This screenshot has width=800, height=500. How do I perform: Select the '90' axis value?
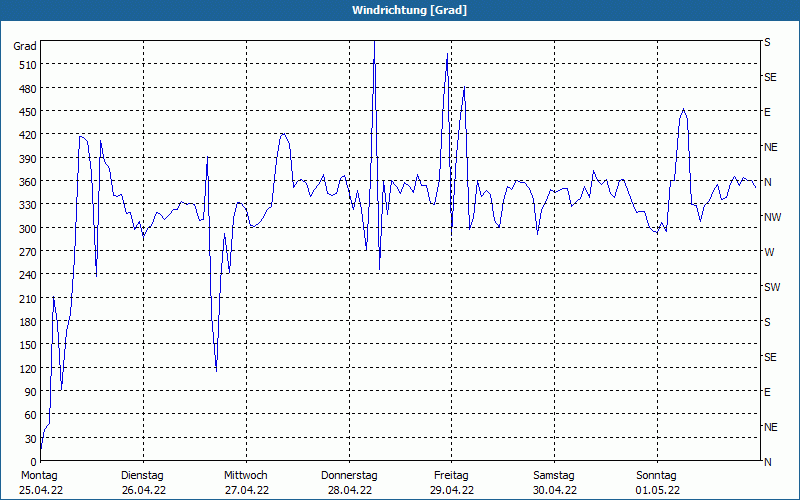click(31, 392)
